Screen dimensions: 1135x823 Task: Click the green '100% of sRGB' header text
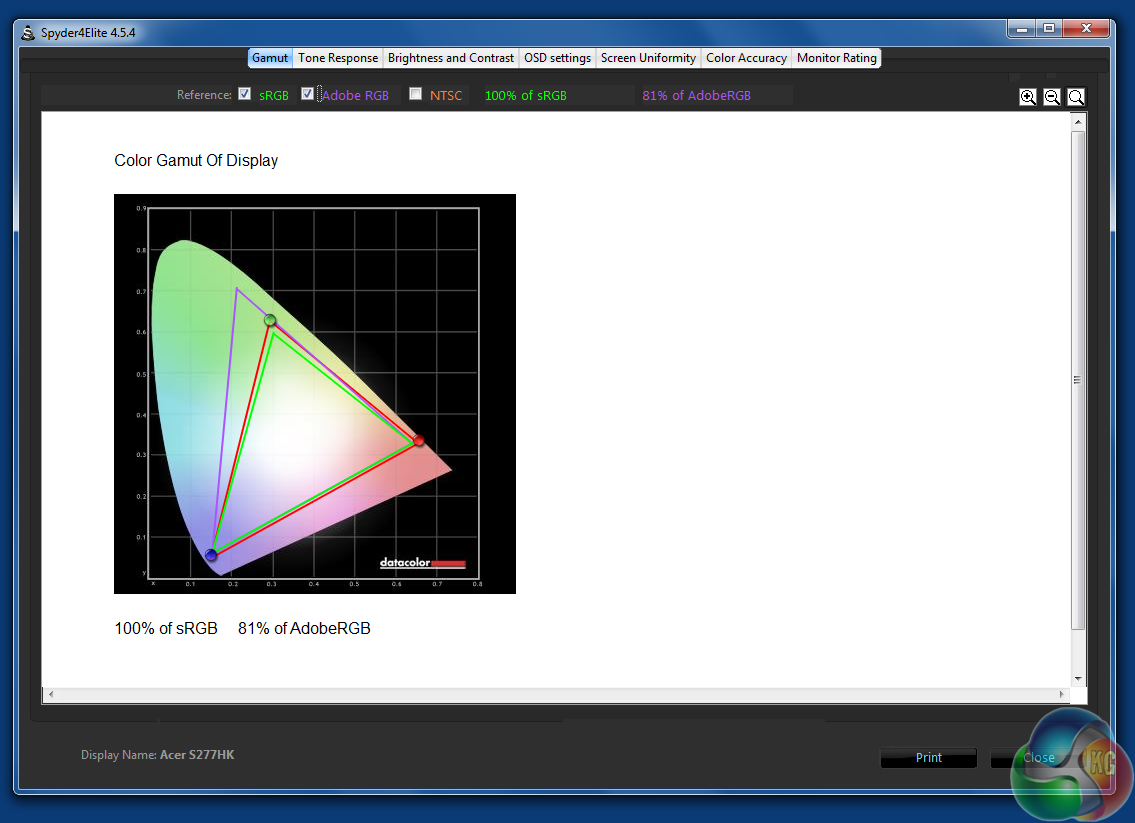[x=526, y=96]
